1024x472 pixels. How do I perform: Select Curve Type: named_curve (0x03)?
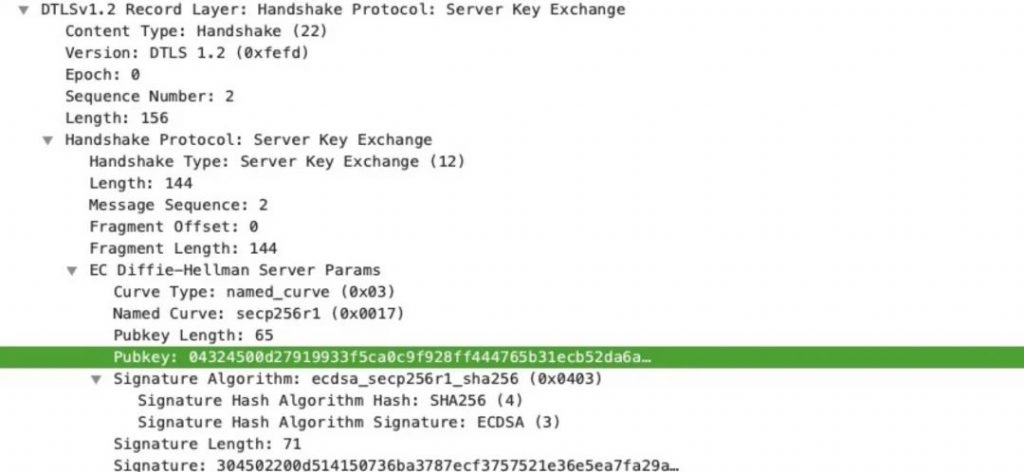coord(254,292)
